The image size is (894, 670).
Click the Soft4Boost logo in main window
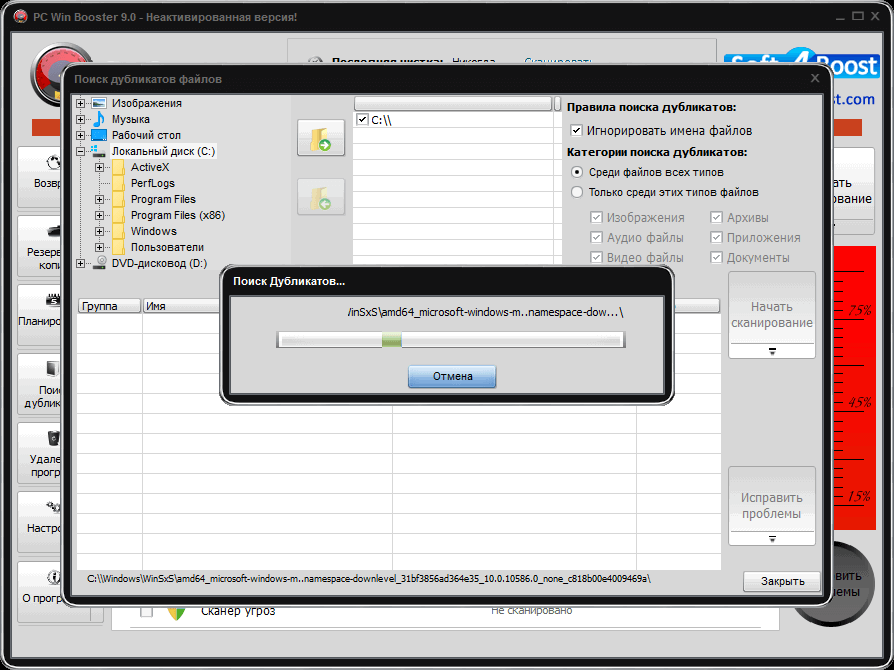pyautogui.click(x=803, y=66)
